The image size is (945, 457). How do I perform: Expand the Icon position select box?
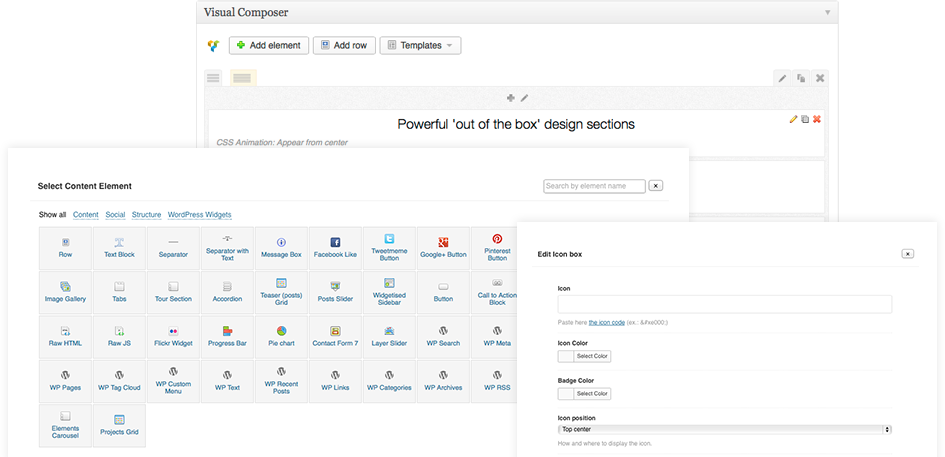click(724, 429)
